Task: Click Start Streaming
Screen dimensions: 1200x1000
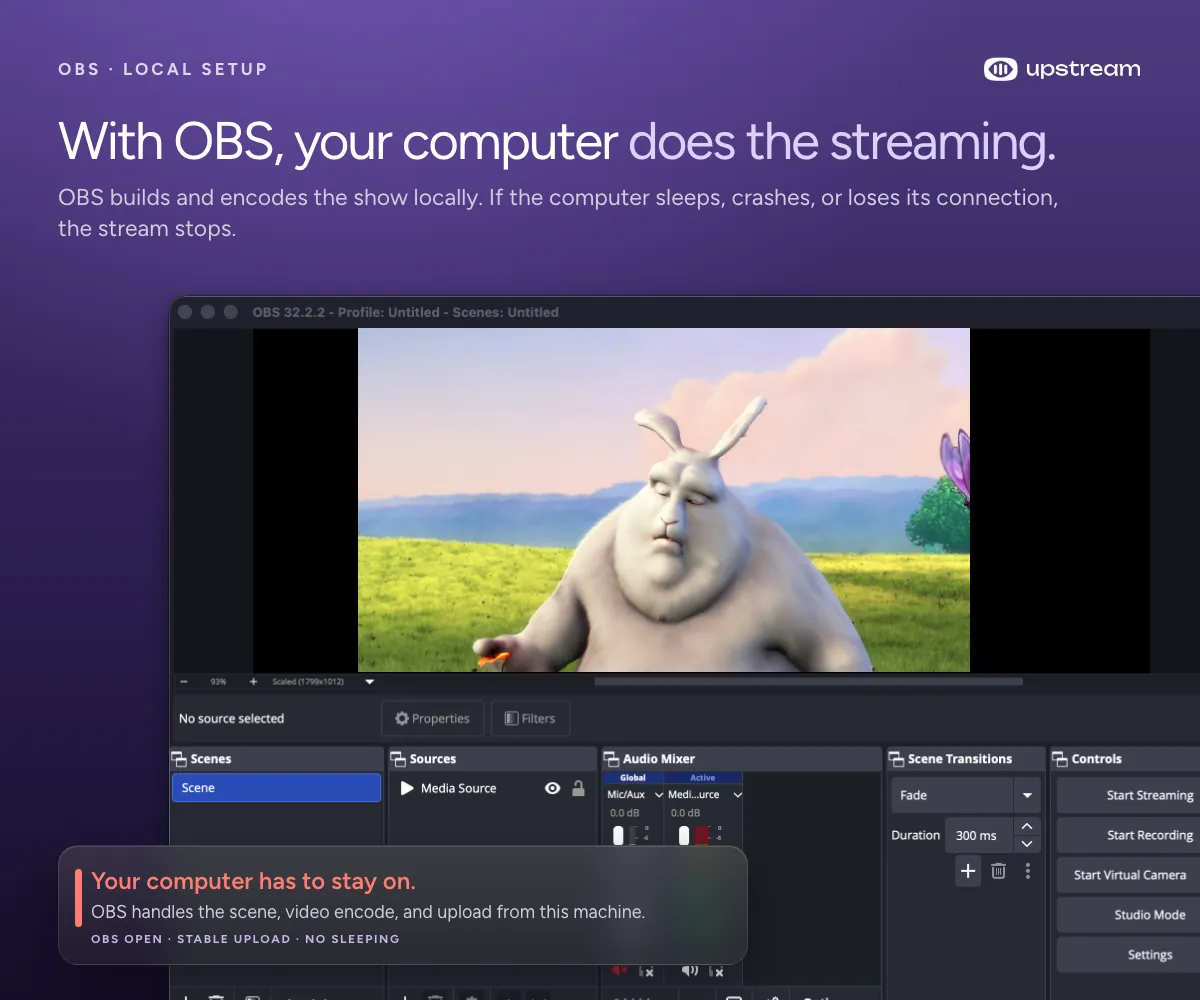Action: coord(1129,795)
